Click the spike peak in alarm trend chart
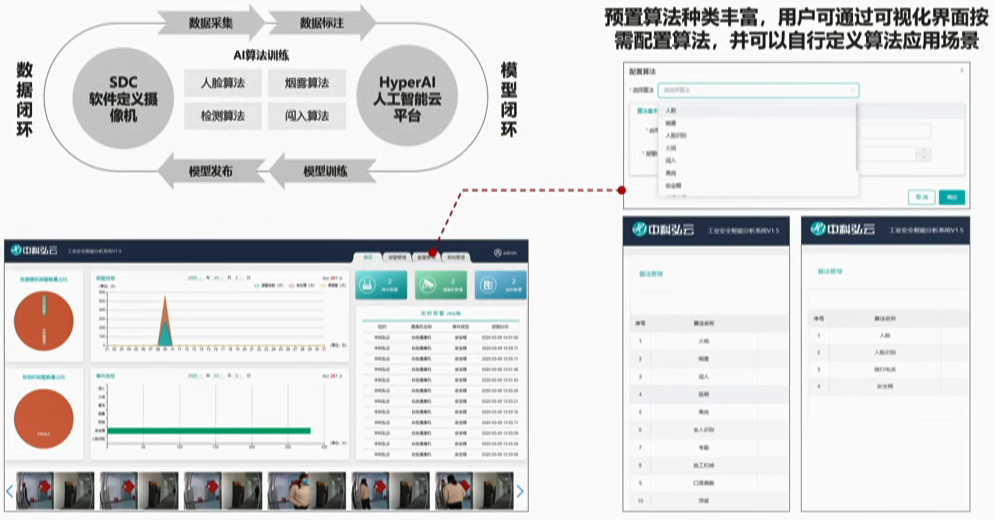Viewport: 994px width, 520px height. [x=165, y=298]
